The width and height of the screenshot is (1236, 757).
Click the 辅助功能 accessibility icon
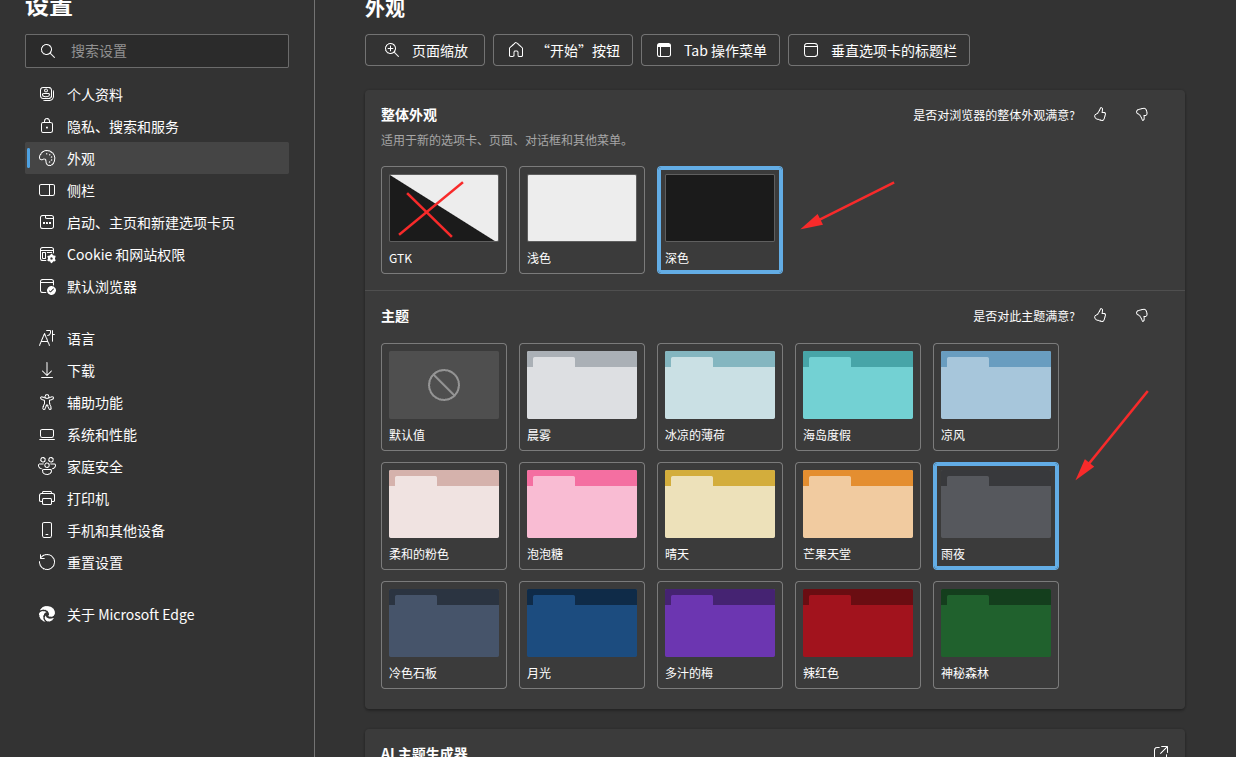click(46, 403)
